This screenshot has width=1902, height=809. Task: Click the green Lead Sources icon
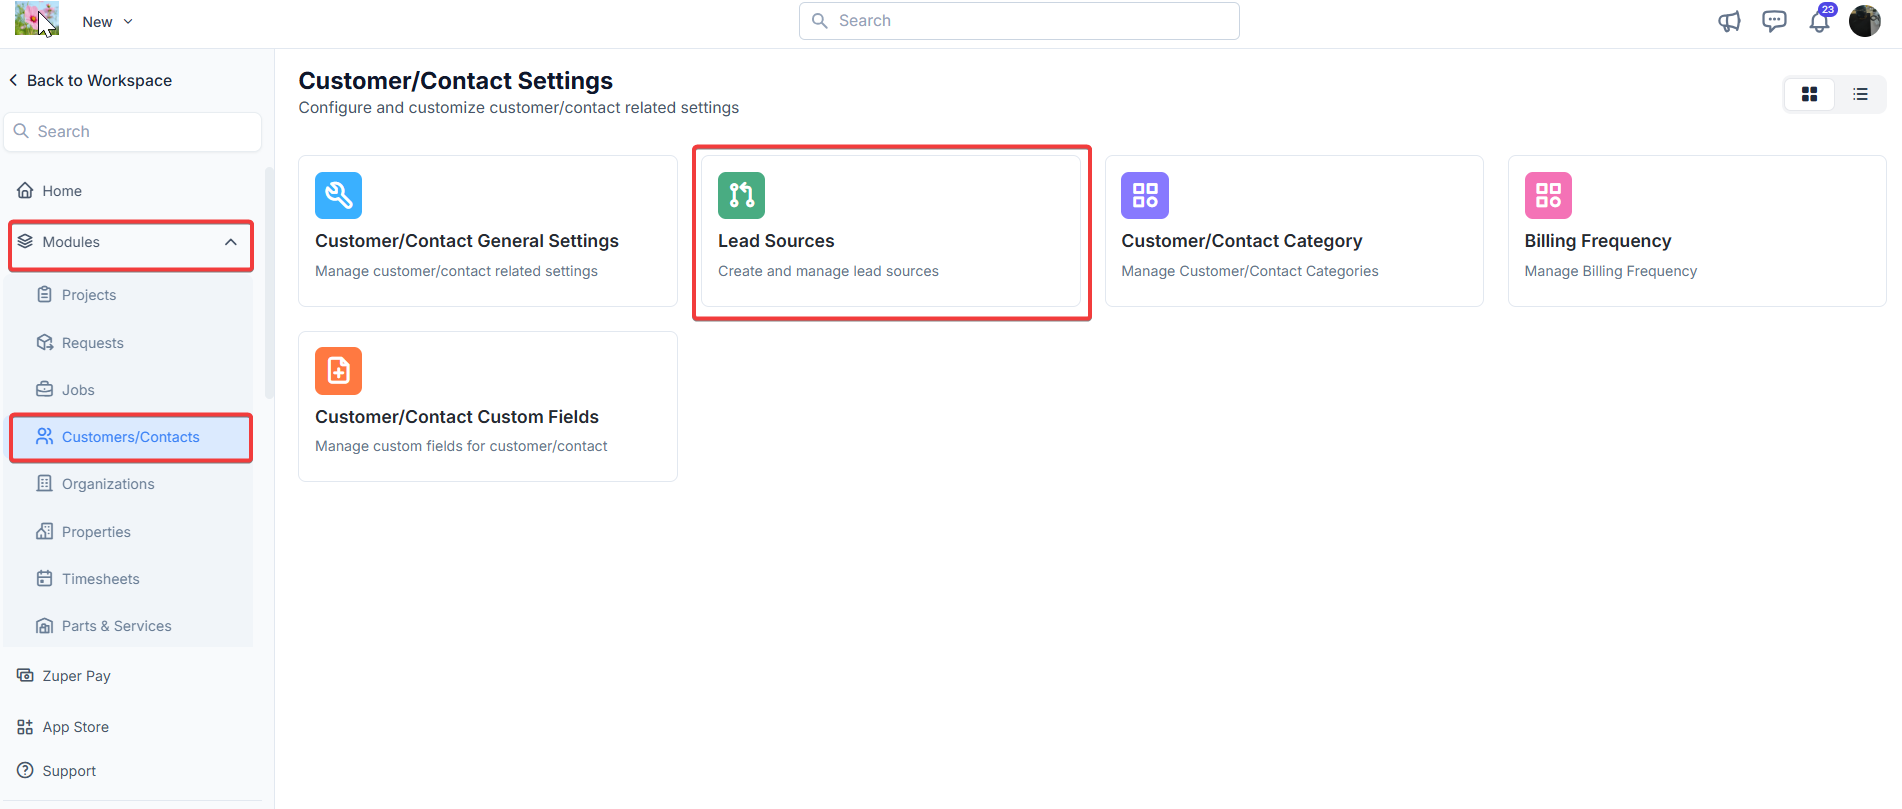(x=741, y=195)
